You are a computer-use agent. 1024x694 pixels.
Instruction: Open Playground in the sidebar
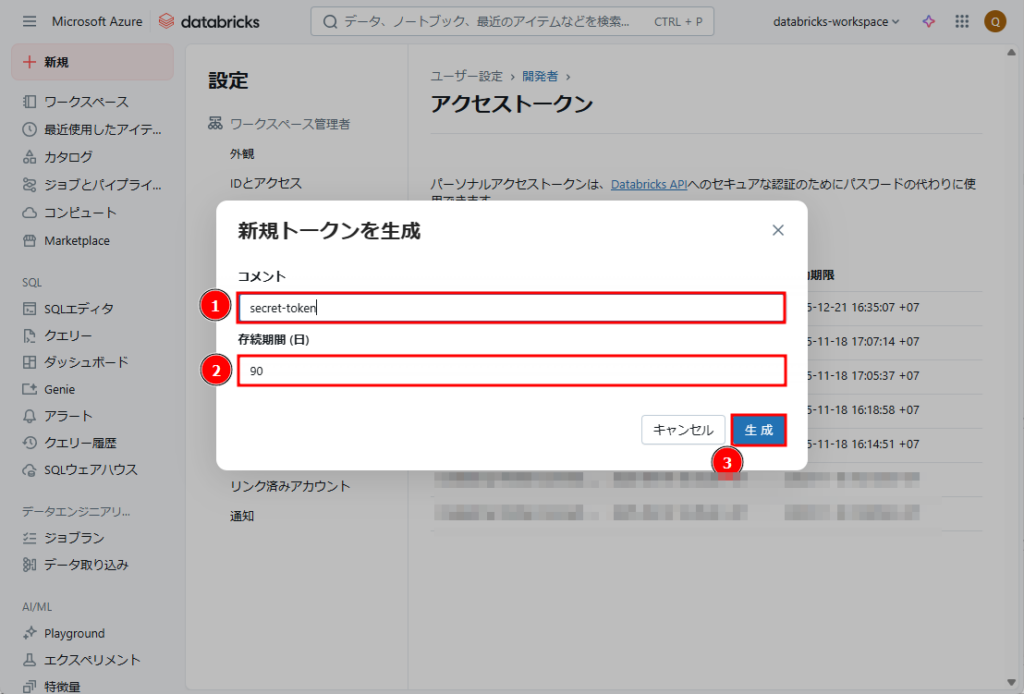pos(74,633)
